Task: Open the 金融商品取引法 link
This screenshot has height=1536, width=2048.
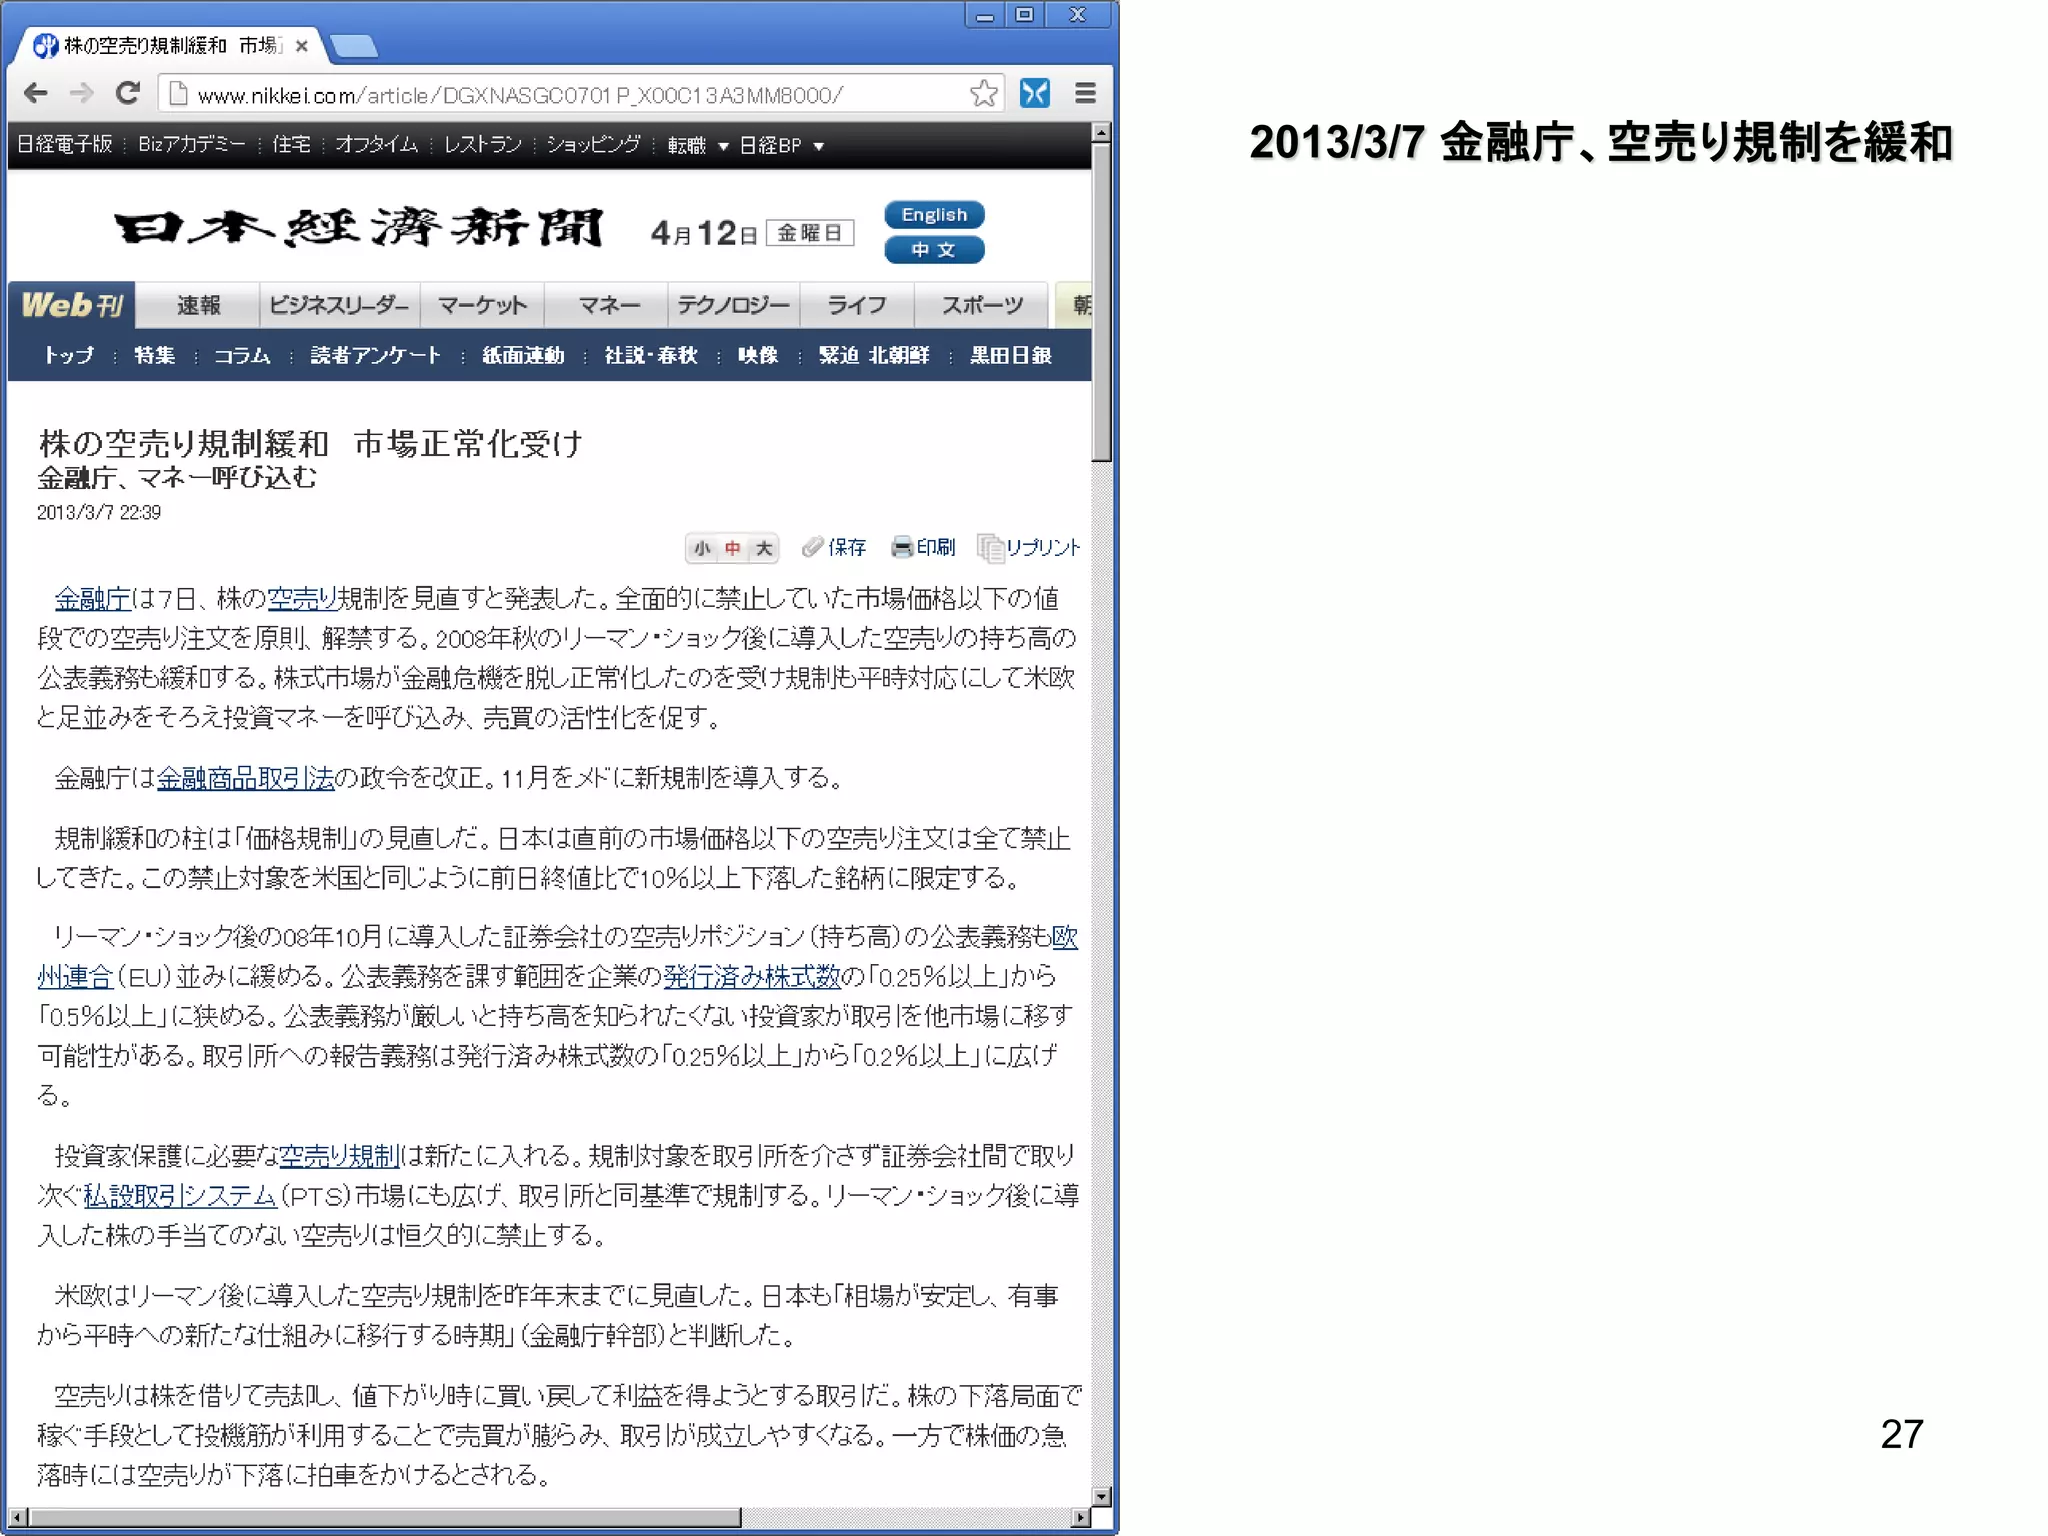Action: coord(245,778)
